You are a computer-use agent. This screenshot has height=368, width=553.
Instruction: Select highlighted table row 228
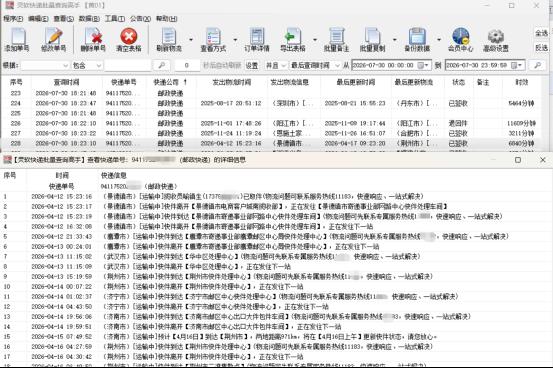coord(271,144)
